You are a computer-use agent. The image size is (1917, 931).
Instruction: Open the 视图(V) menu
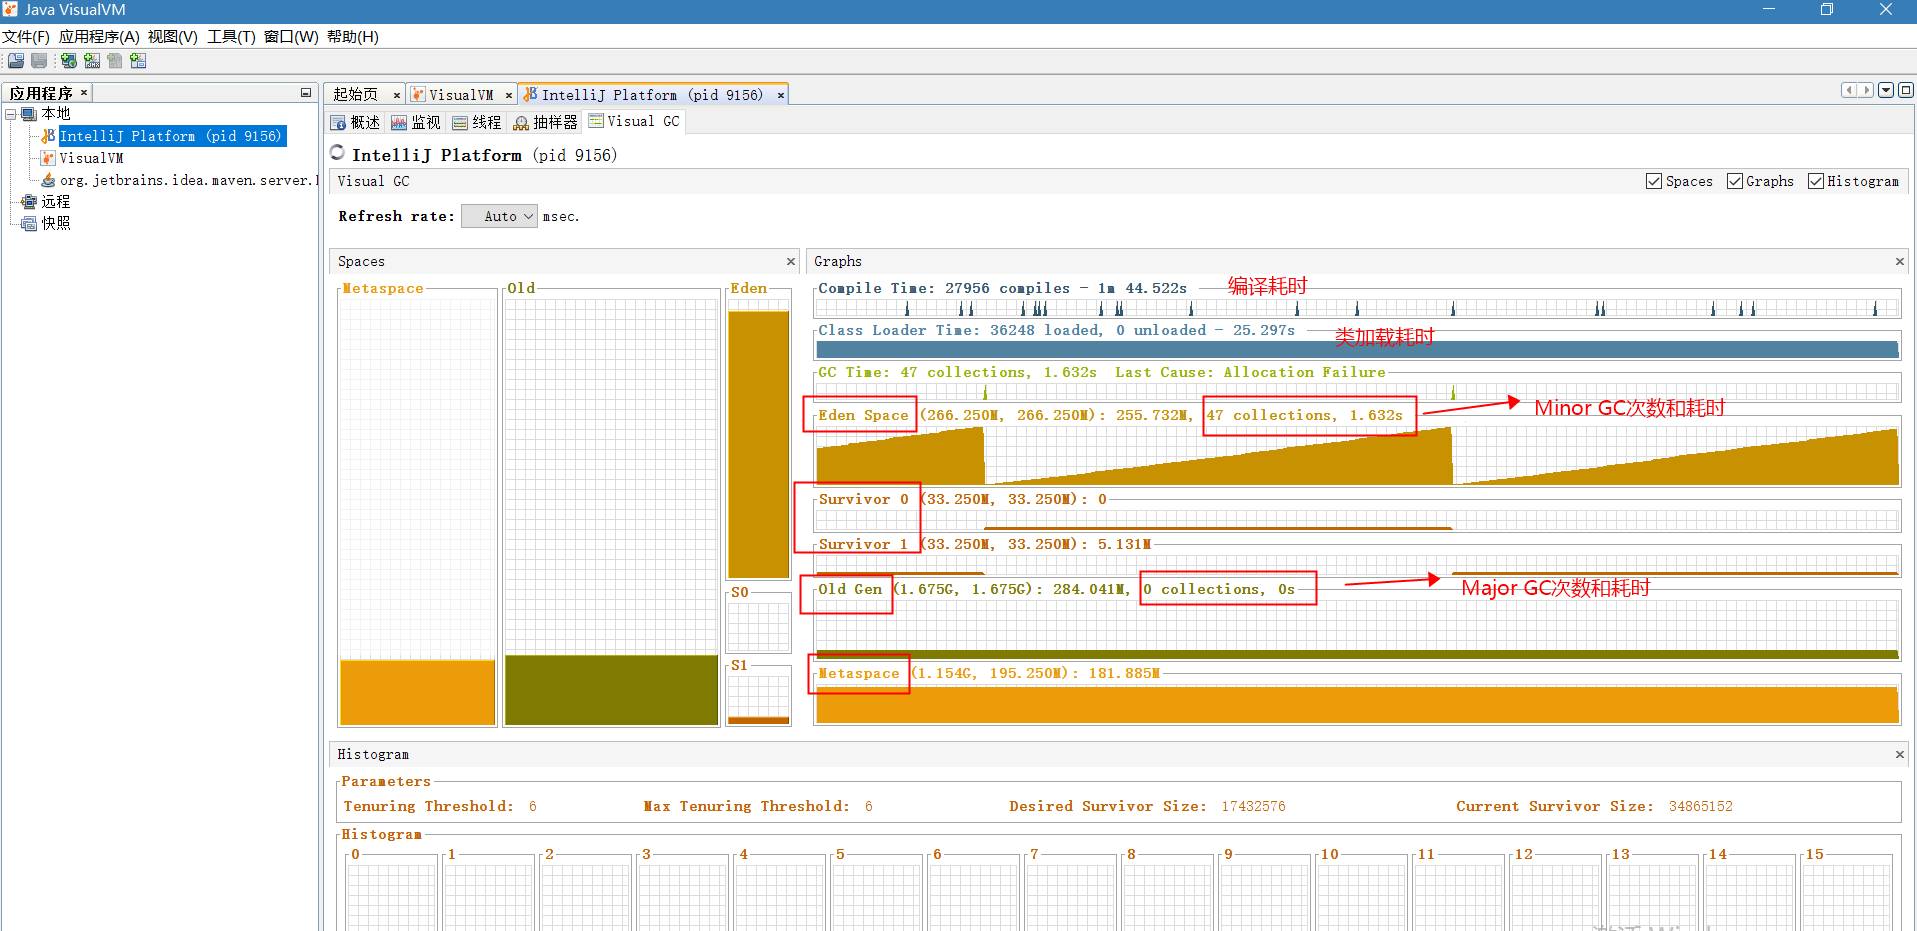[x=173, y=37]
